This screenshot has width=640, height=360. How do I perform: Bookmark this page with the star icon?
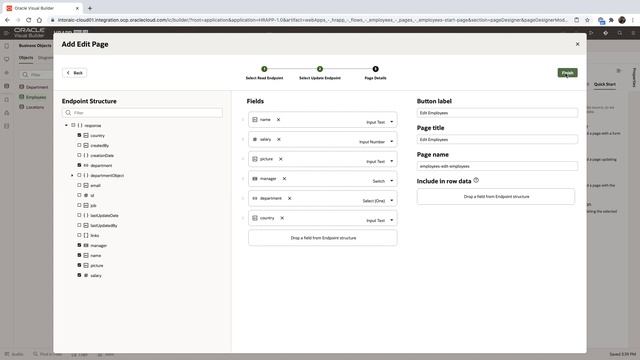(x=587, y=20)
